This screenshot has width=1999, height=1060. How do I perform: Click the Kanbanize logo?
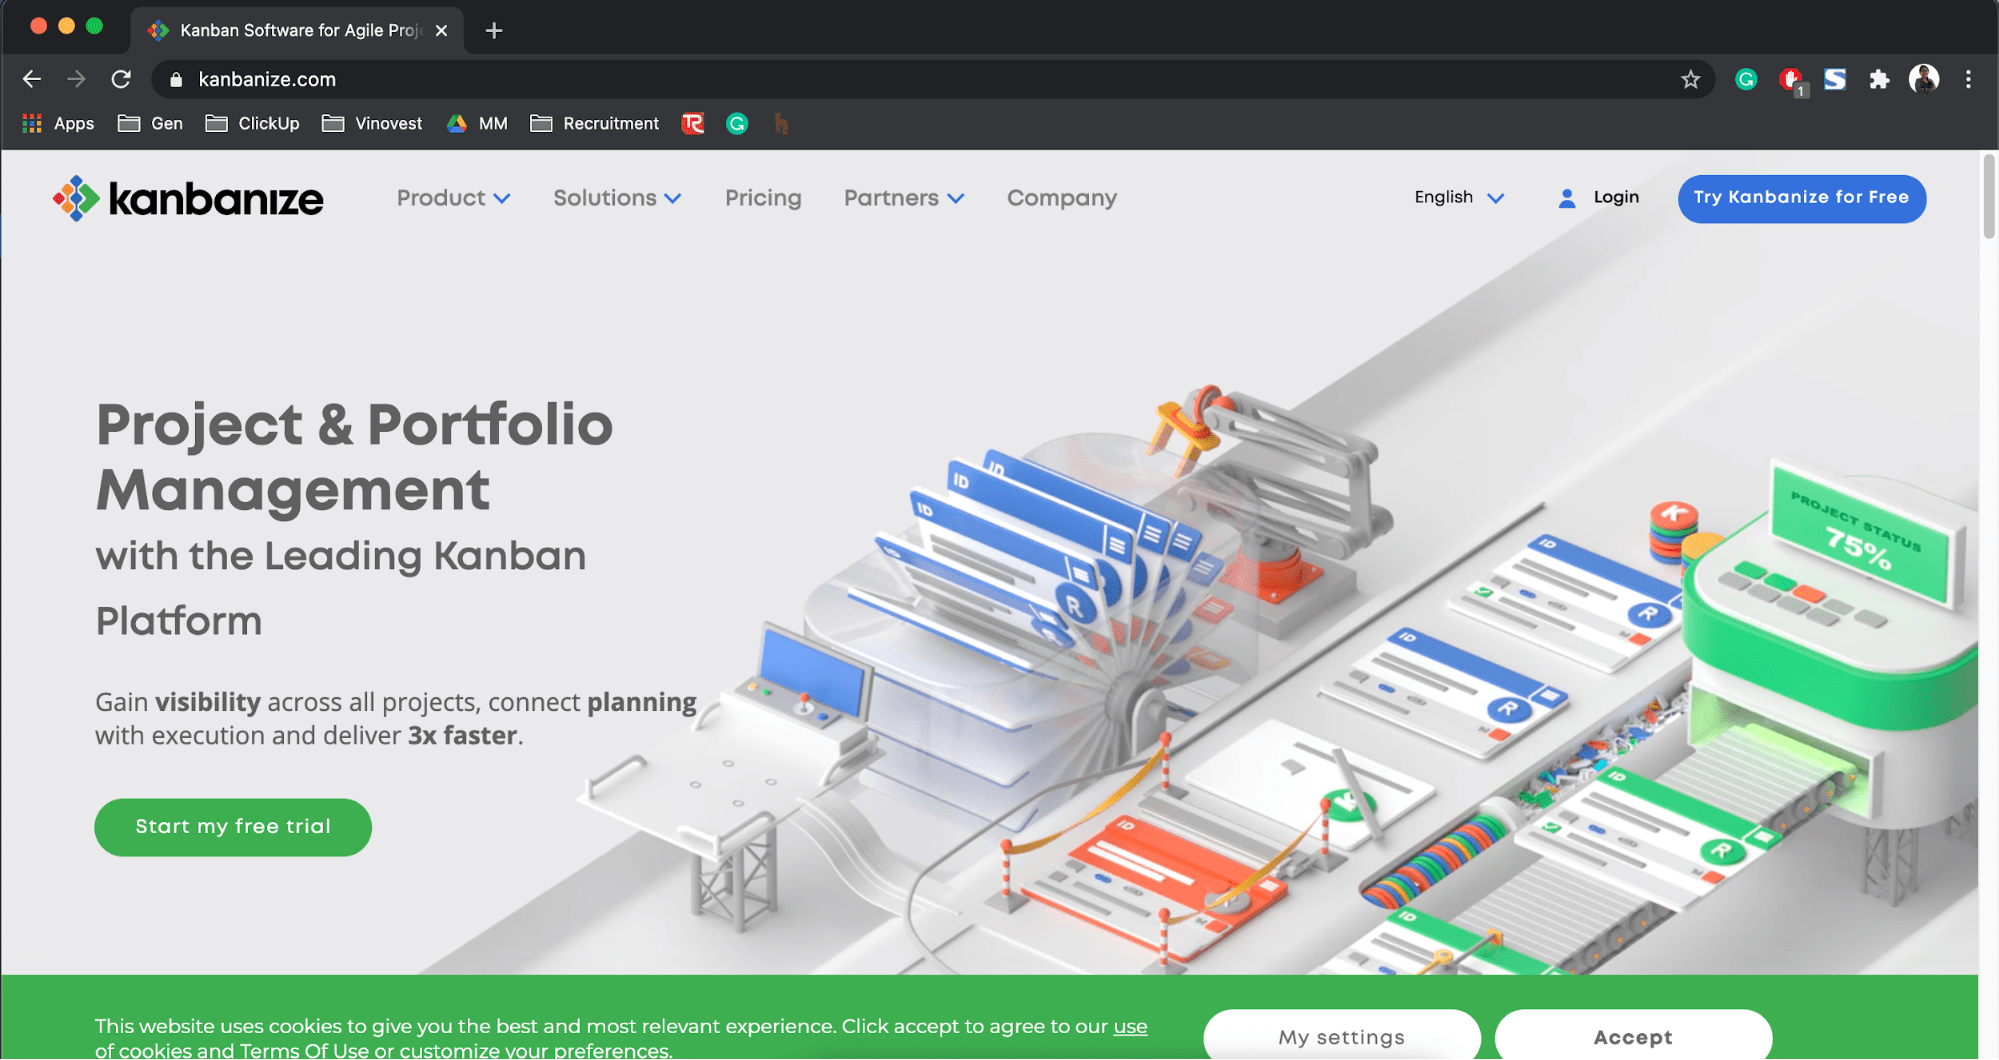[188, 198]
